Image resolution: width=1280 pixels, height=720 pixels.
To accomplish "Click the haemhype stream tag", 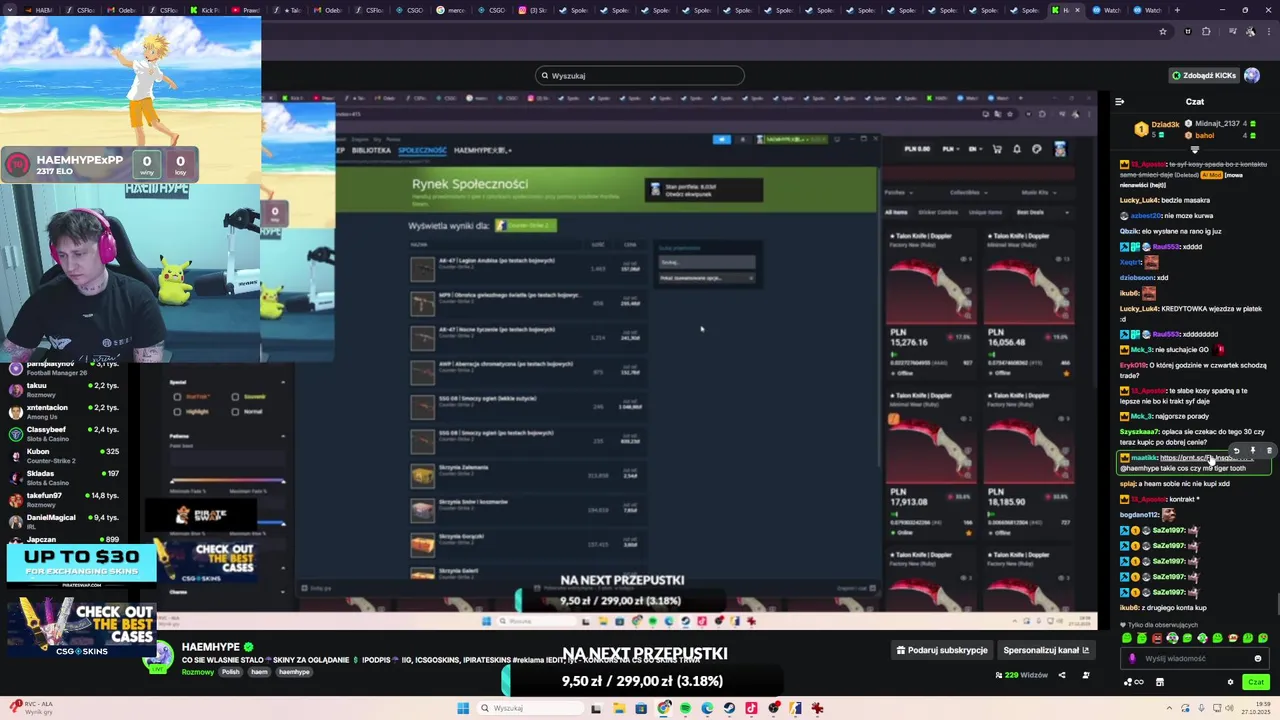I will click(294, 672).
